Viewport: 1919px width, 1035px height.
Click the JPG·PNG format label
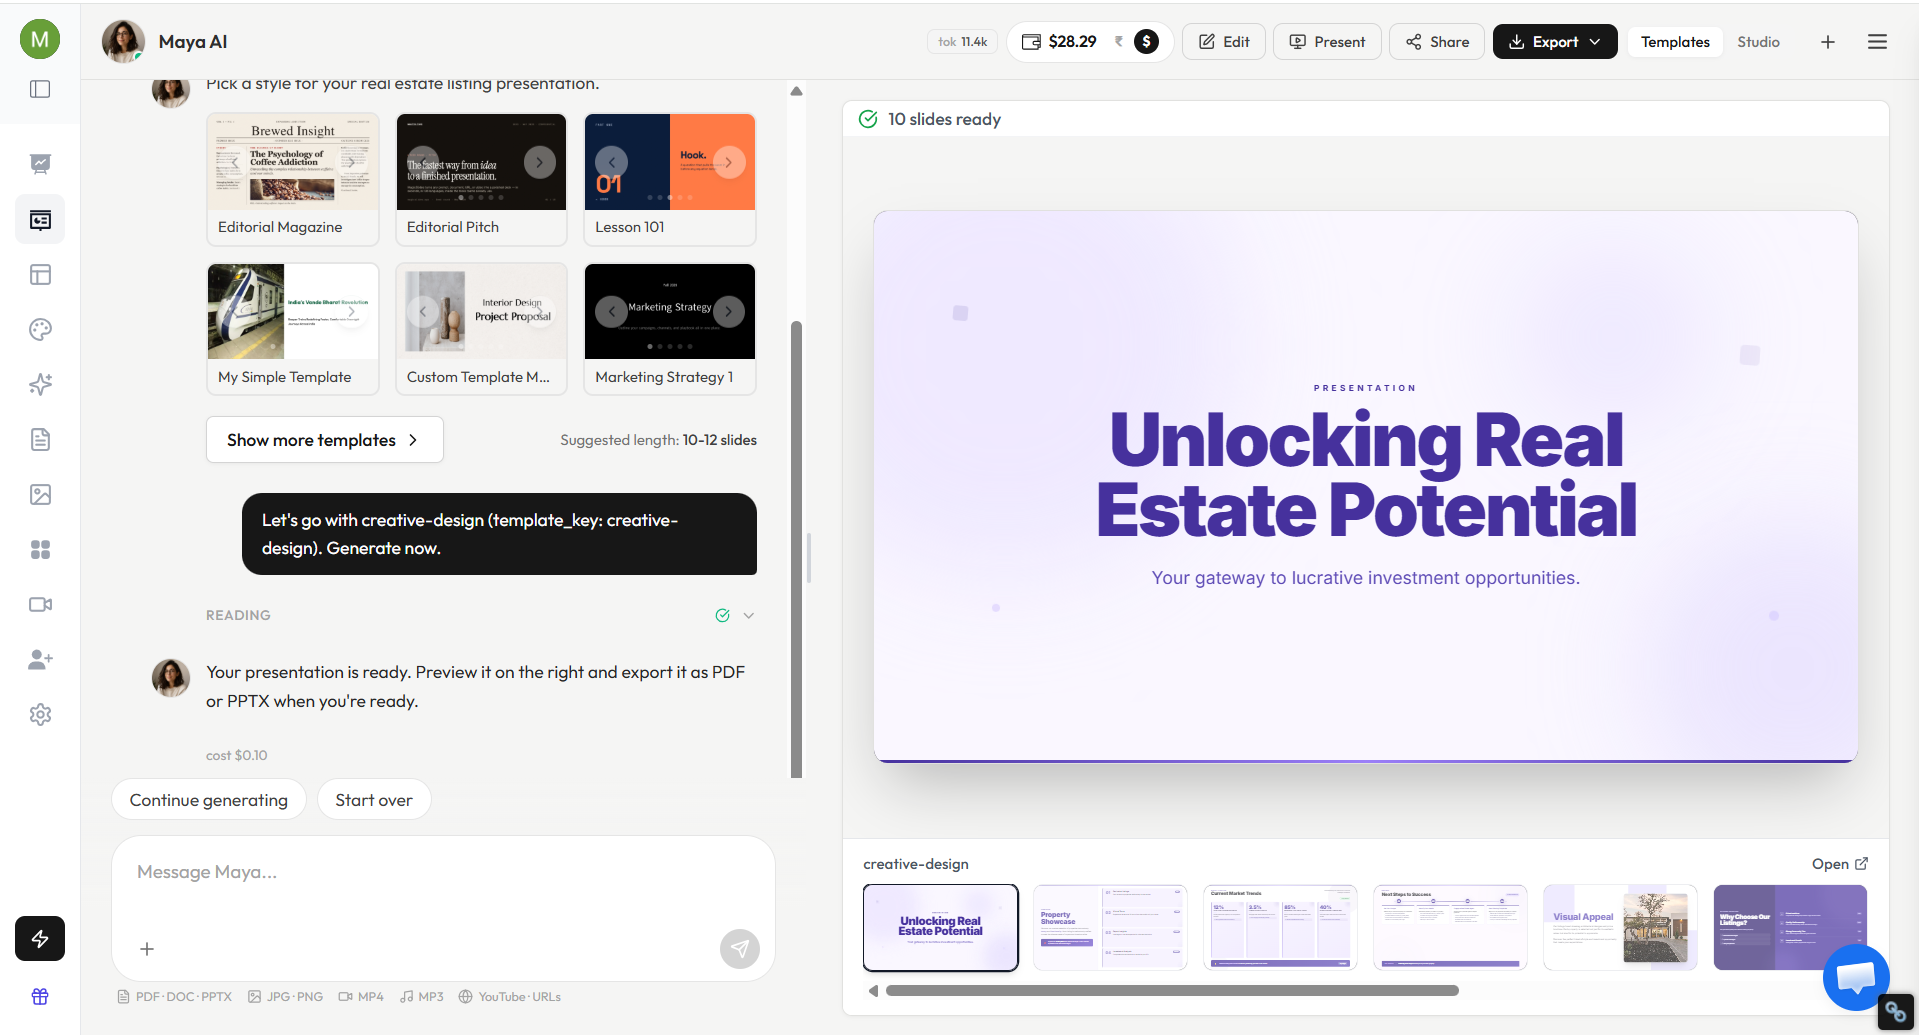tap(286, 997)
